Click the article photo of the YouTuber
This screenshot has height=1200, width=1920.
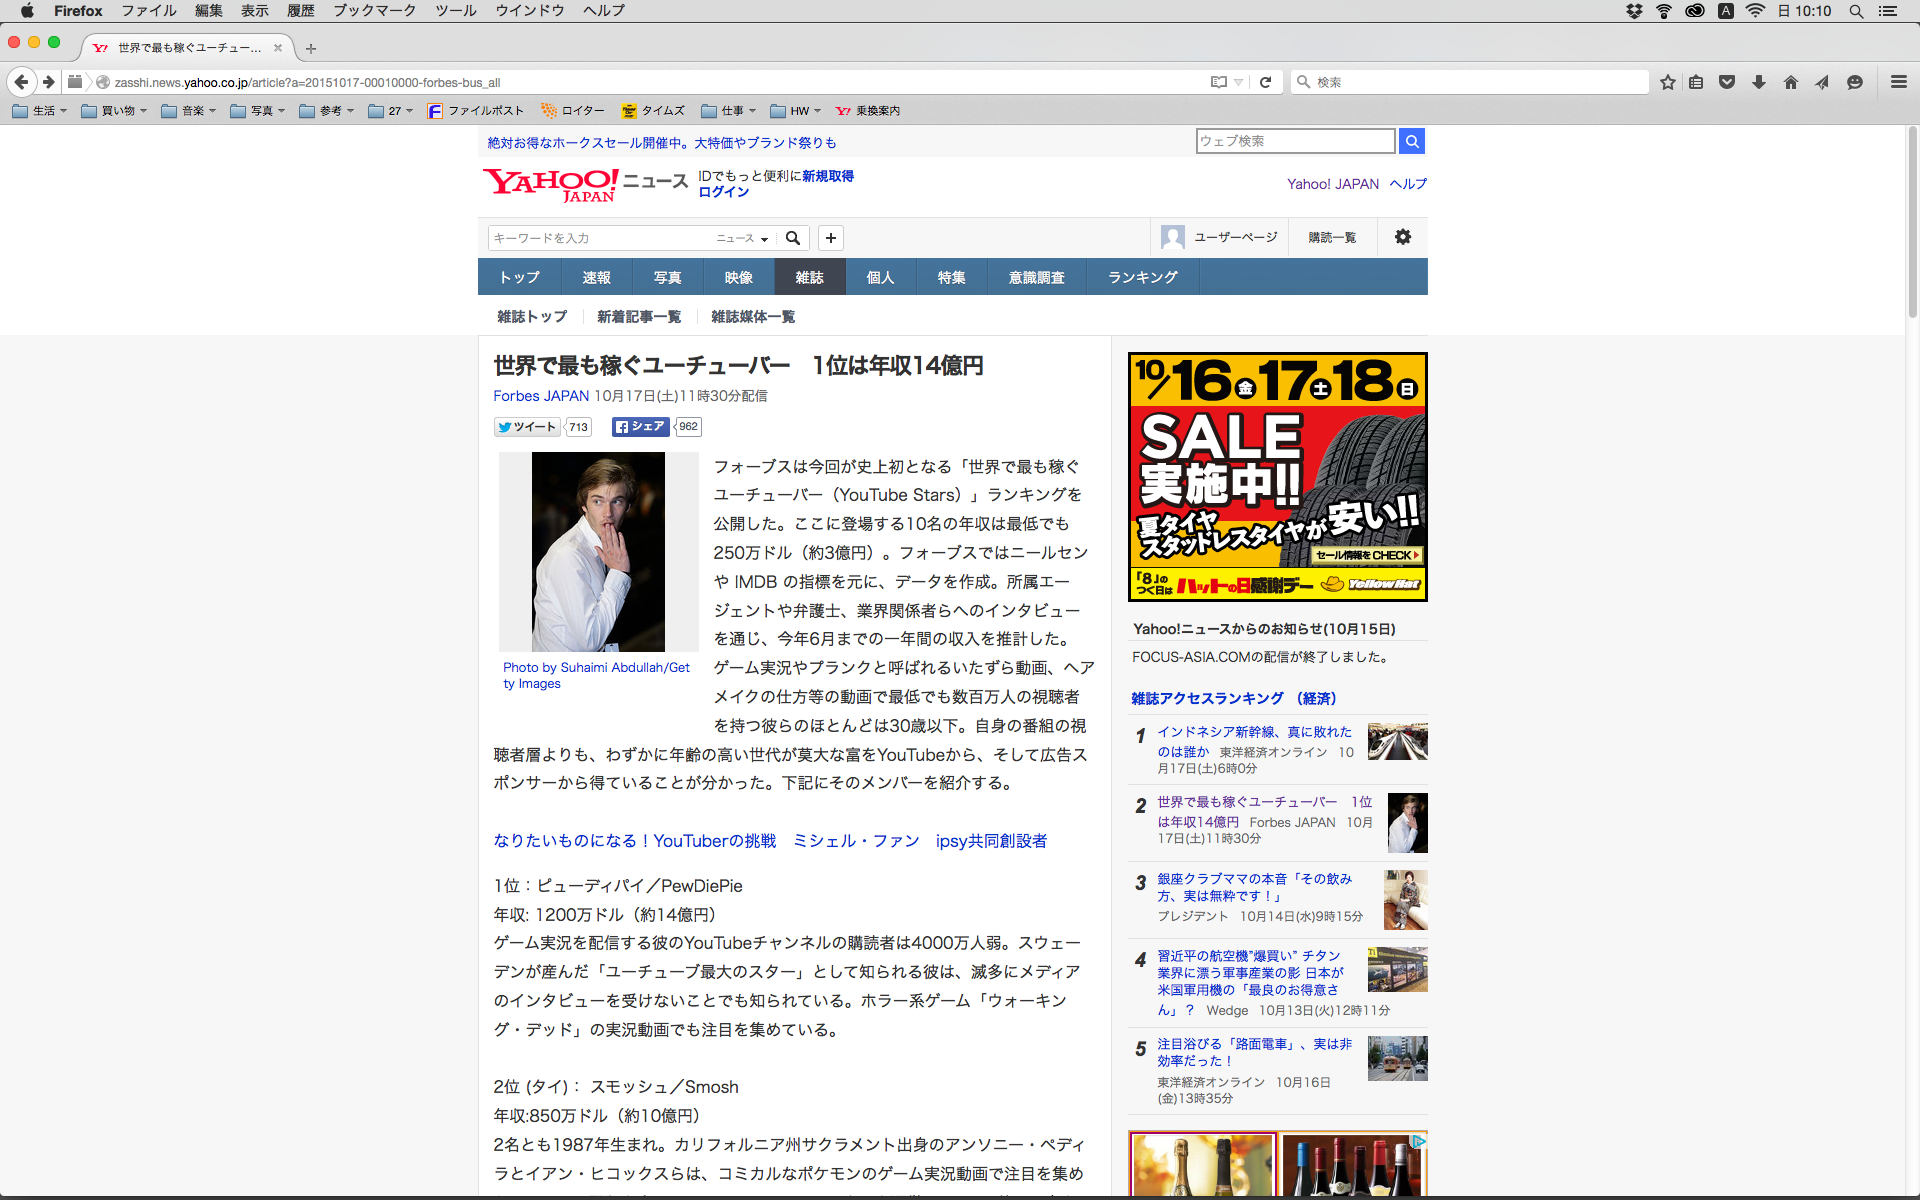click(x=598, y=551)
